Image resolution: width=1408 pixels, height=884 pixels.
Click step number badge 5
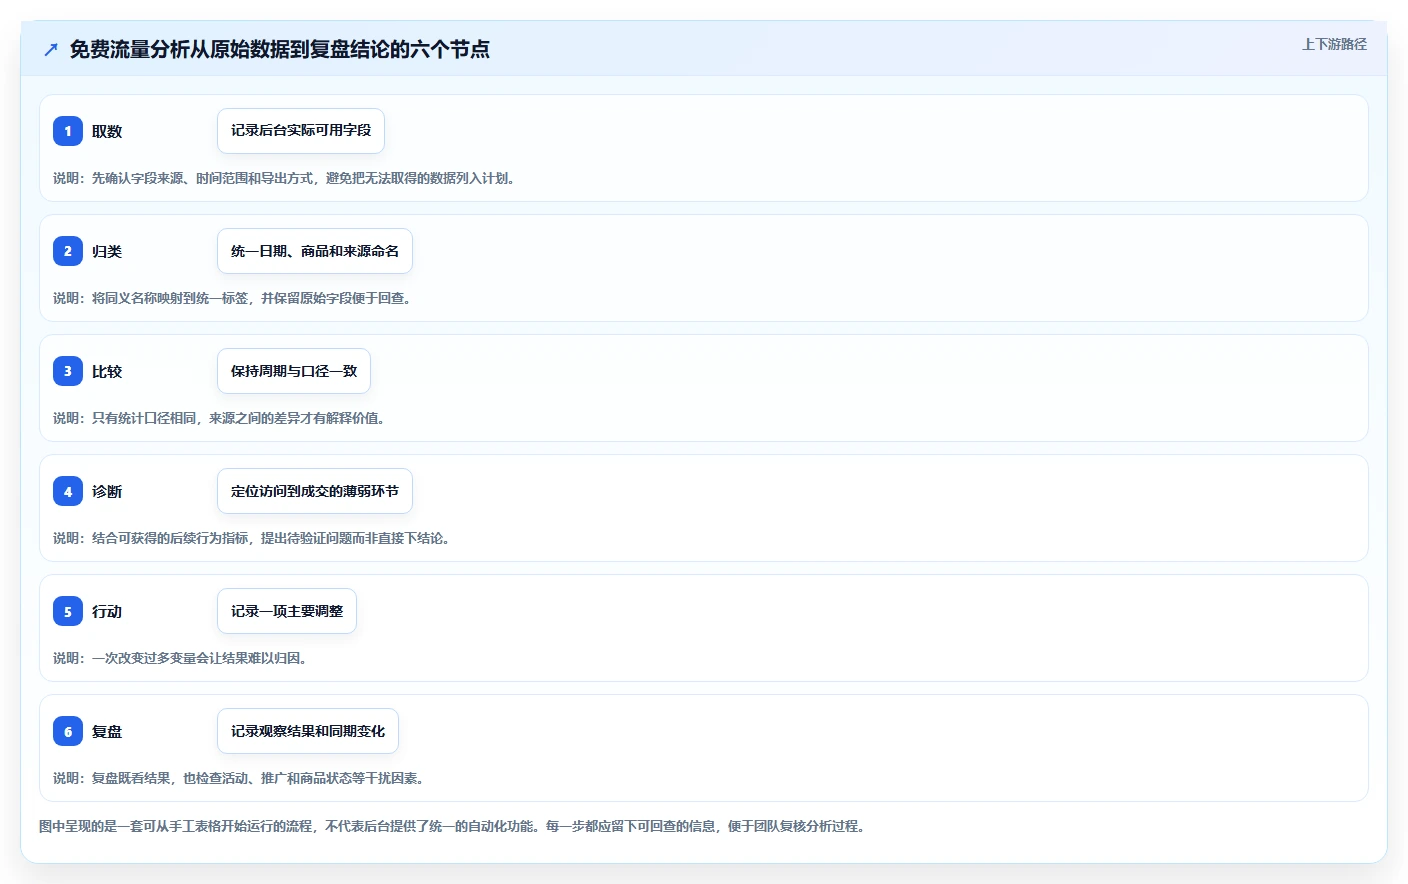point(68,611)
